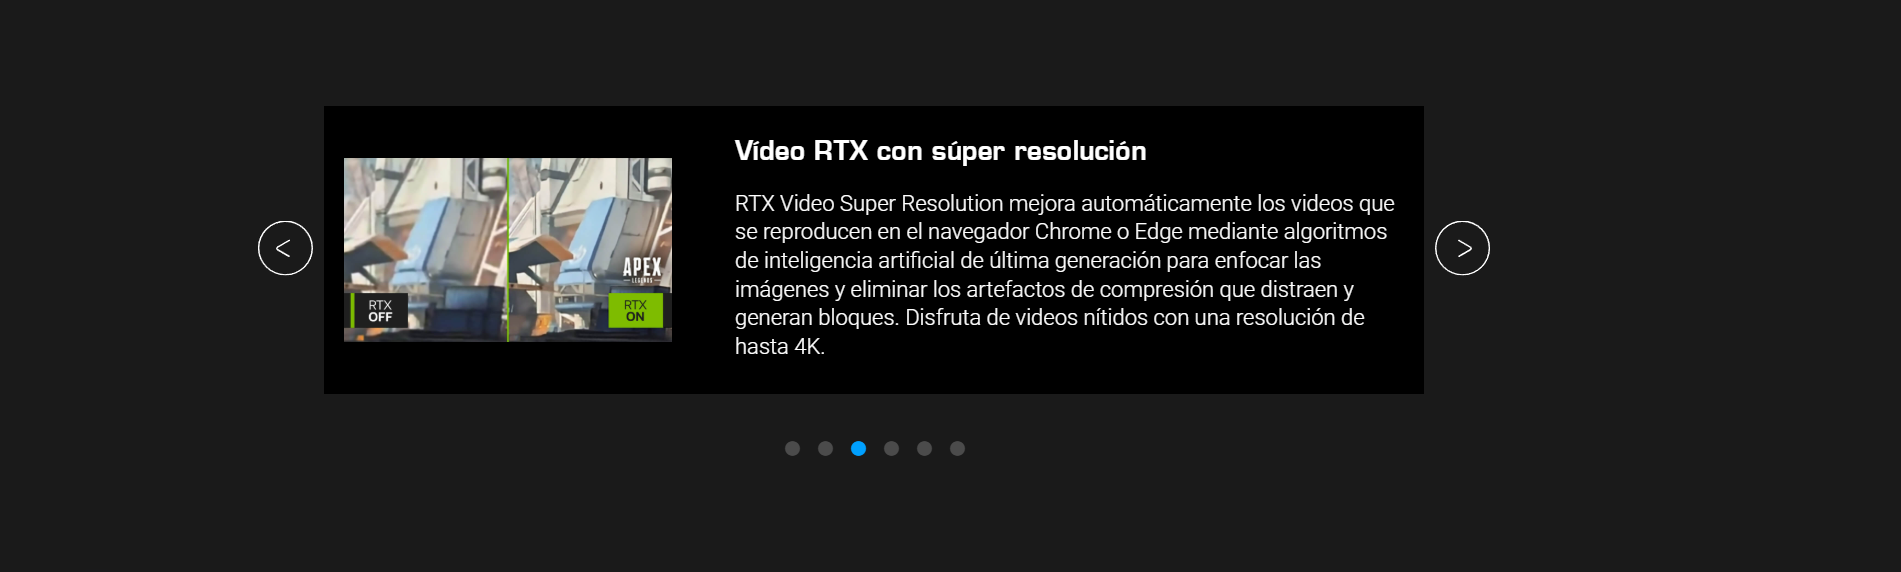Click the green RTX ON badge
This screenshot has width=1901, height=572.
pyautogui.click(x=635, y=311)
